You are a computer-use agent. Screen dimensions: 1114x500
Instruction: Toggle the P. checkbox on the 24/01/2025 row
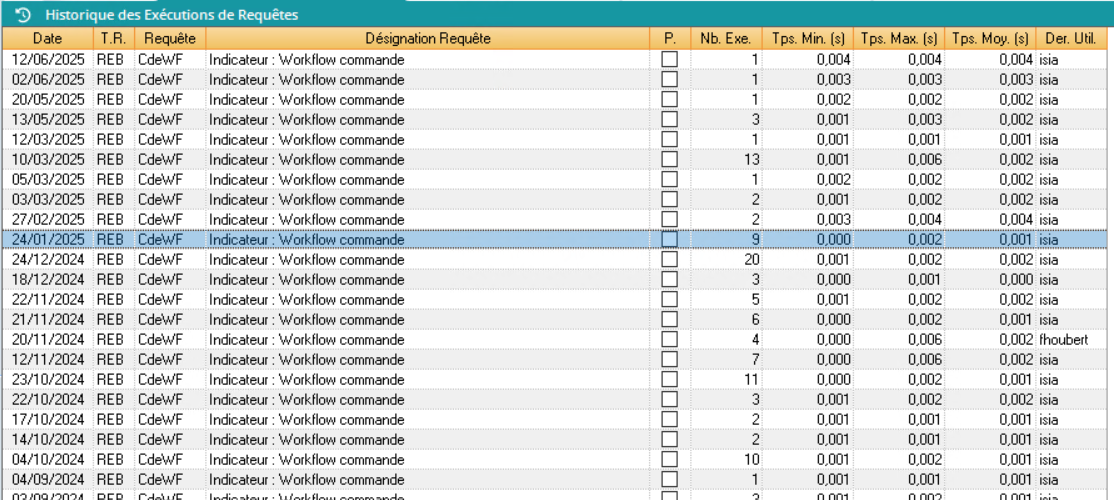tap(669, 240)
